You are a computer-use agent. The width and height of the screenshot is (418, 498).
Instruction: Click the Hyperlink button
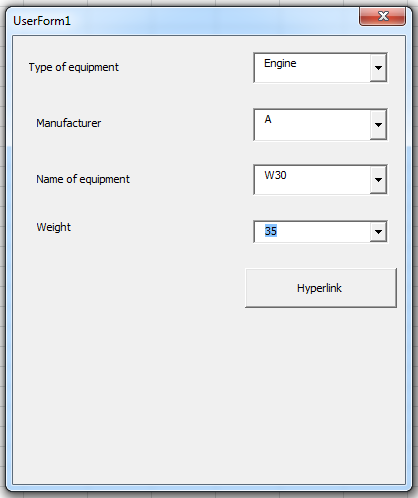pos(321,288)
